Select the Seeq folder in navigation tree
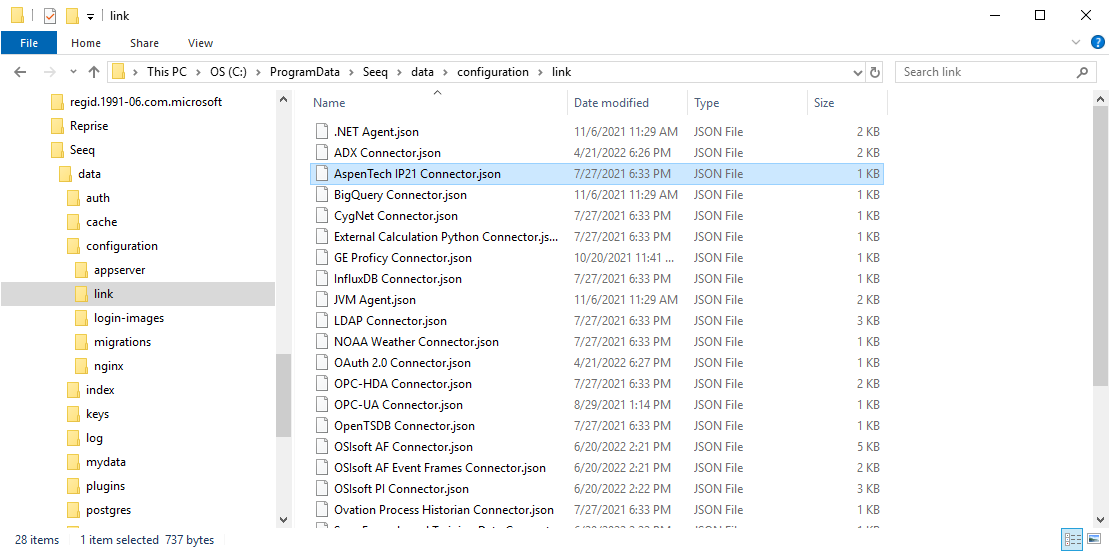 point(82,150)
